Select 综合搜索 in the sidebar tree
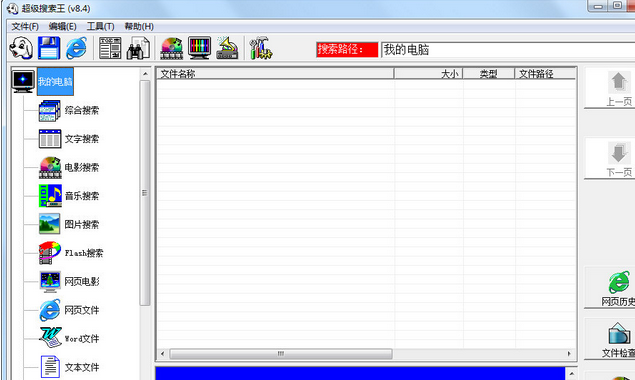635x380 pixels. [81, 111]
